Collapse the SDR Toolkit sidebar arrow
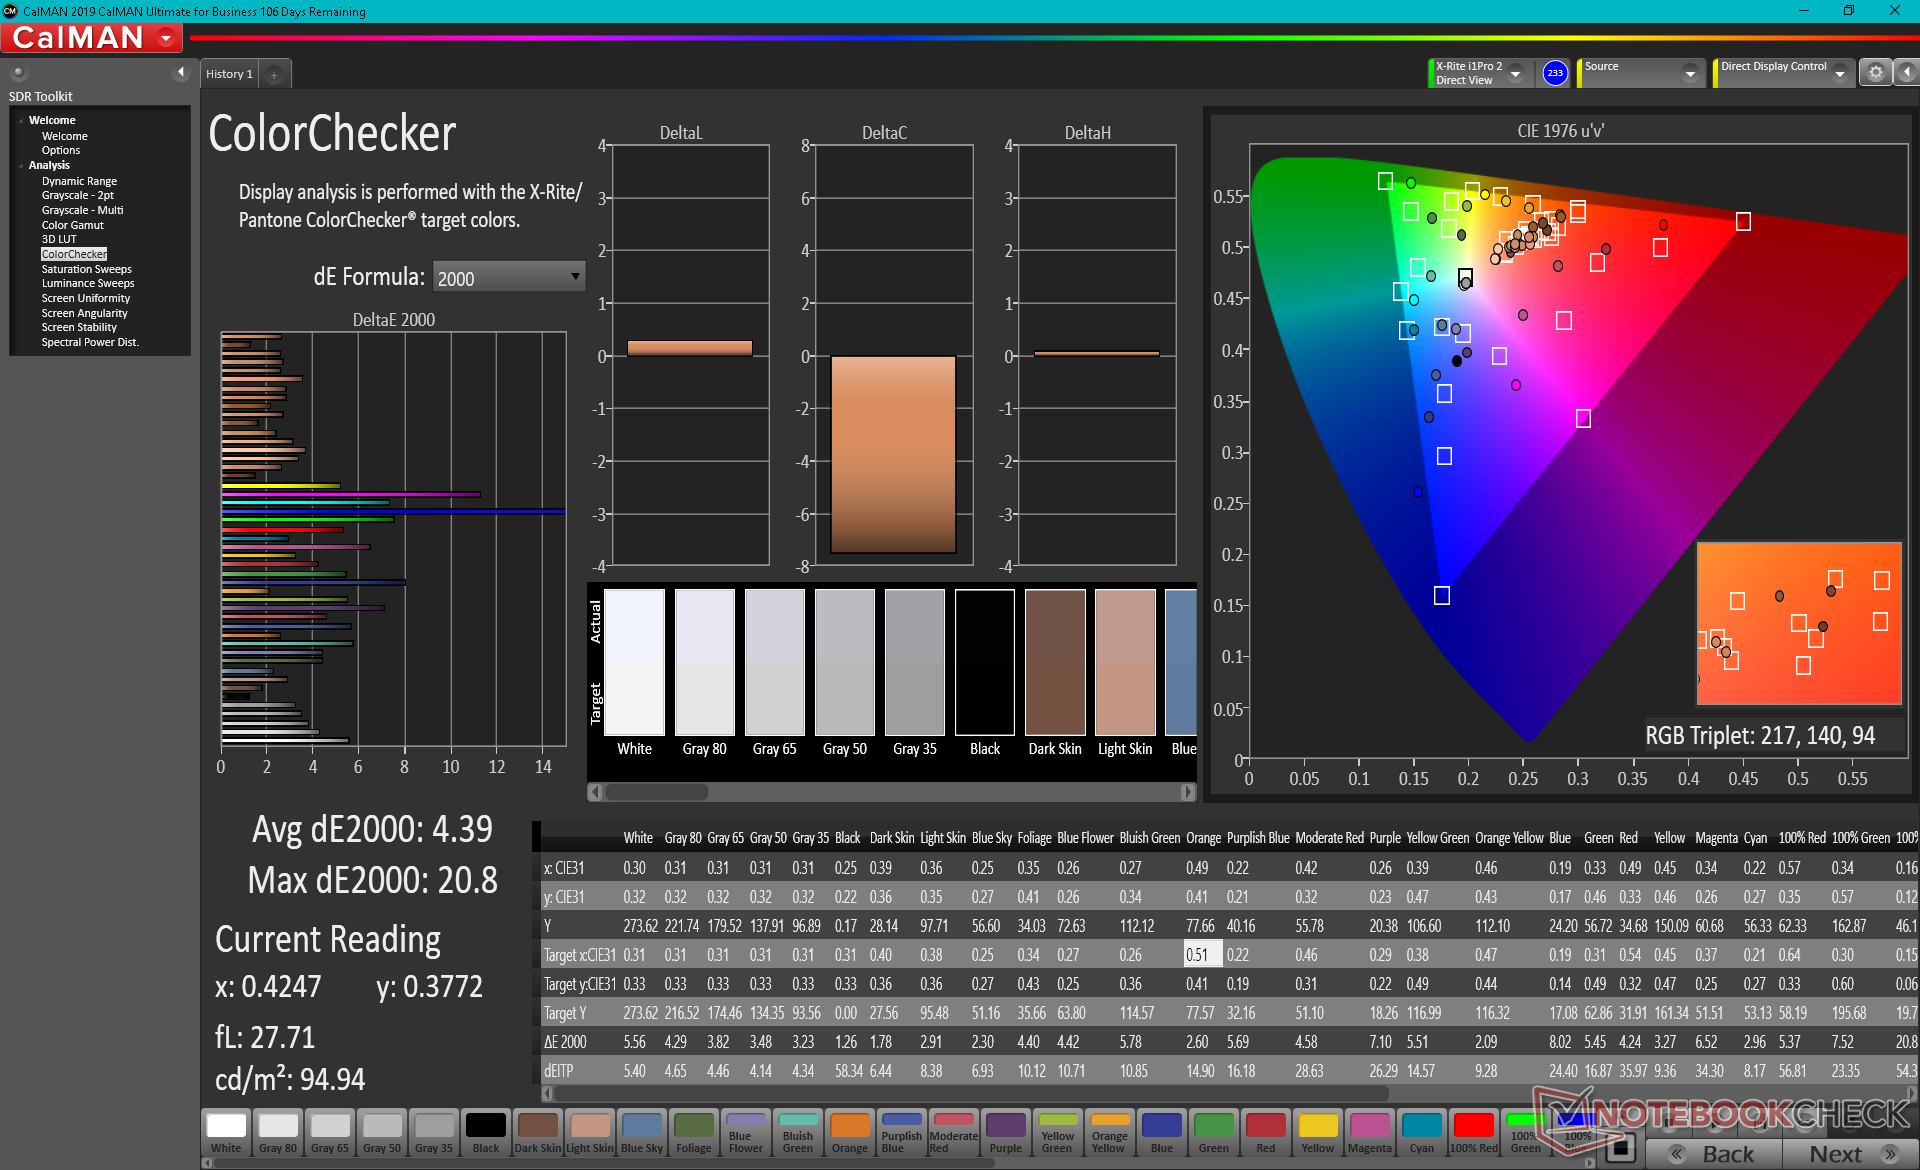 (x=180, y=72)
